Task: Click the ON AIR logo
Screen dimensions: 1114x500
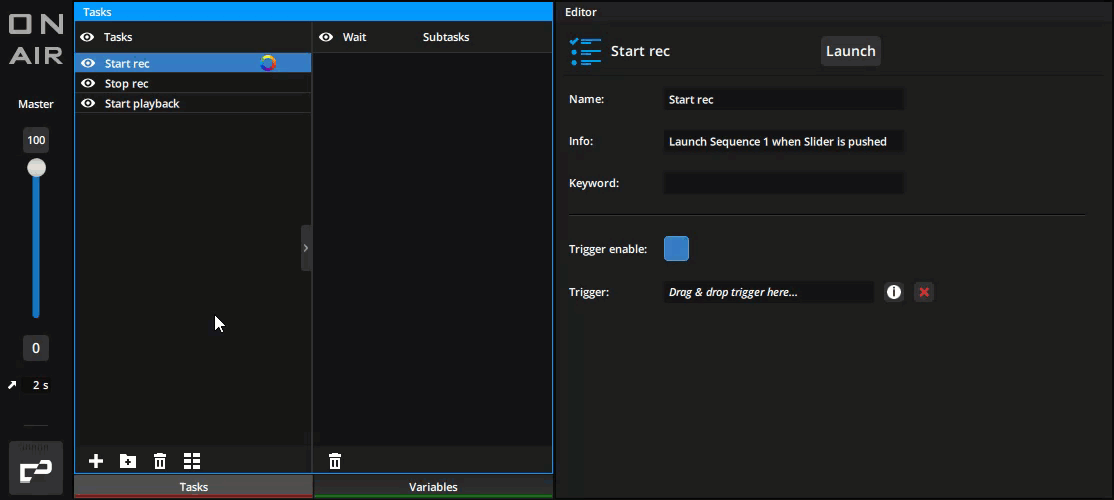Action: point(36,40)
